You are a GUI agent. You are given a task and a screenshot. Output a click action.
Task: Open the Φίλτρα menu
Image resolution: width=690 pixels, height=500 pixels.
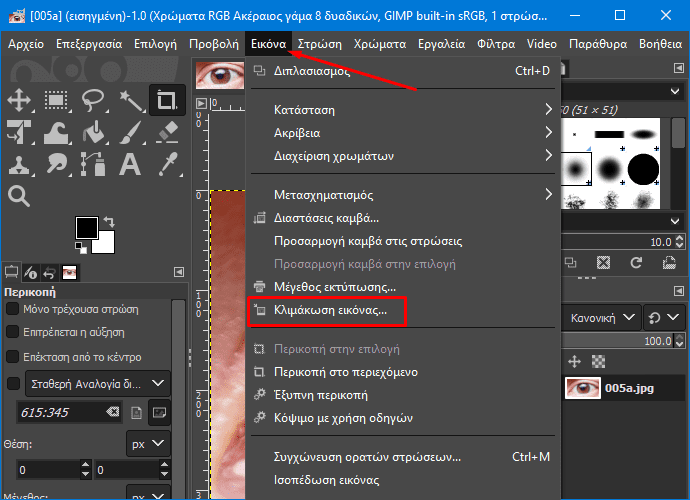(x=496, y=44)
